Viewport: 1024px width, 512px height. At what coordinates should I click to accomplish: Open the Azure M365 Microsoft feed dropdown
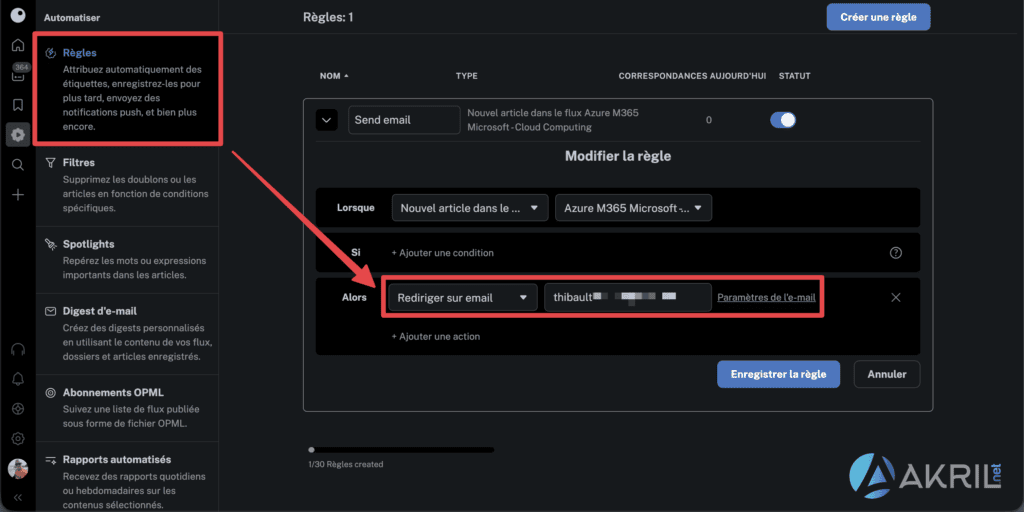(633, 208)
